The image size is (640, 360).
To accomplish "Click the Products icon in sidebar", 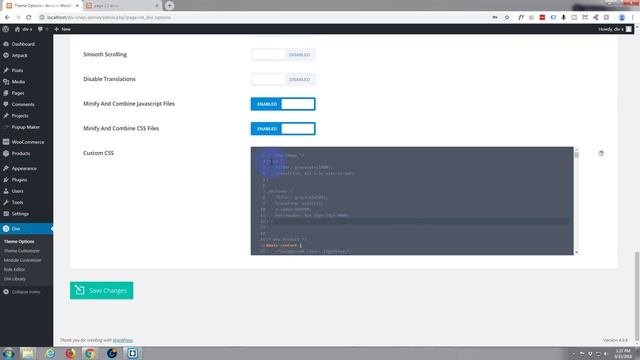I will [6, 153].
